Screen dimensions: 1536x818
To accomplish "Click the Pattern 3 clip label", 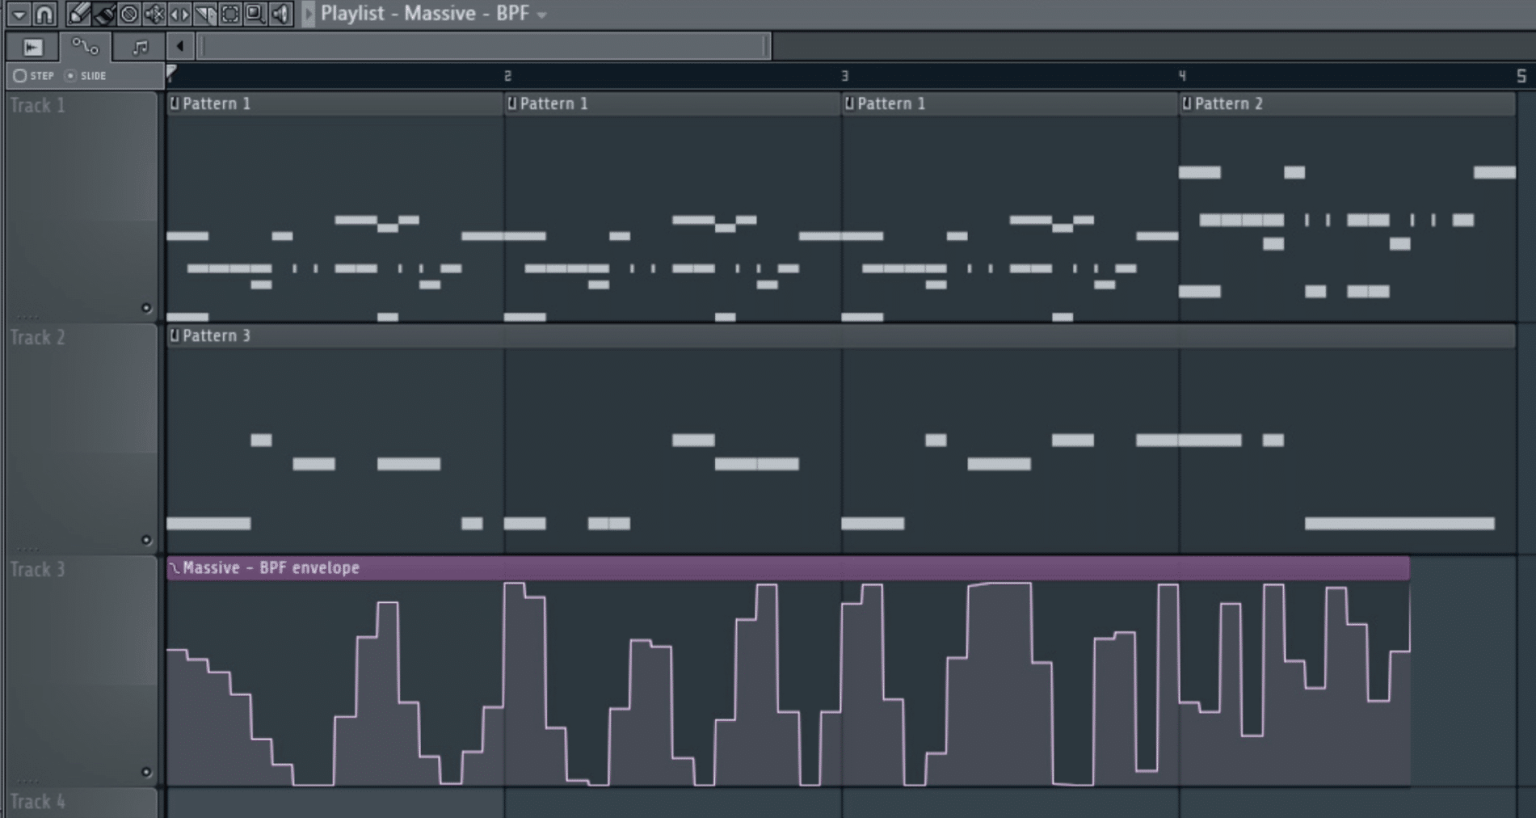I will click(x=211, y=336).
